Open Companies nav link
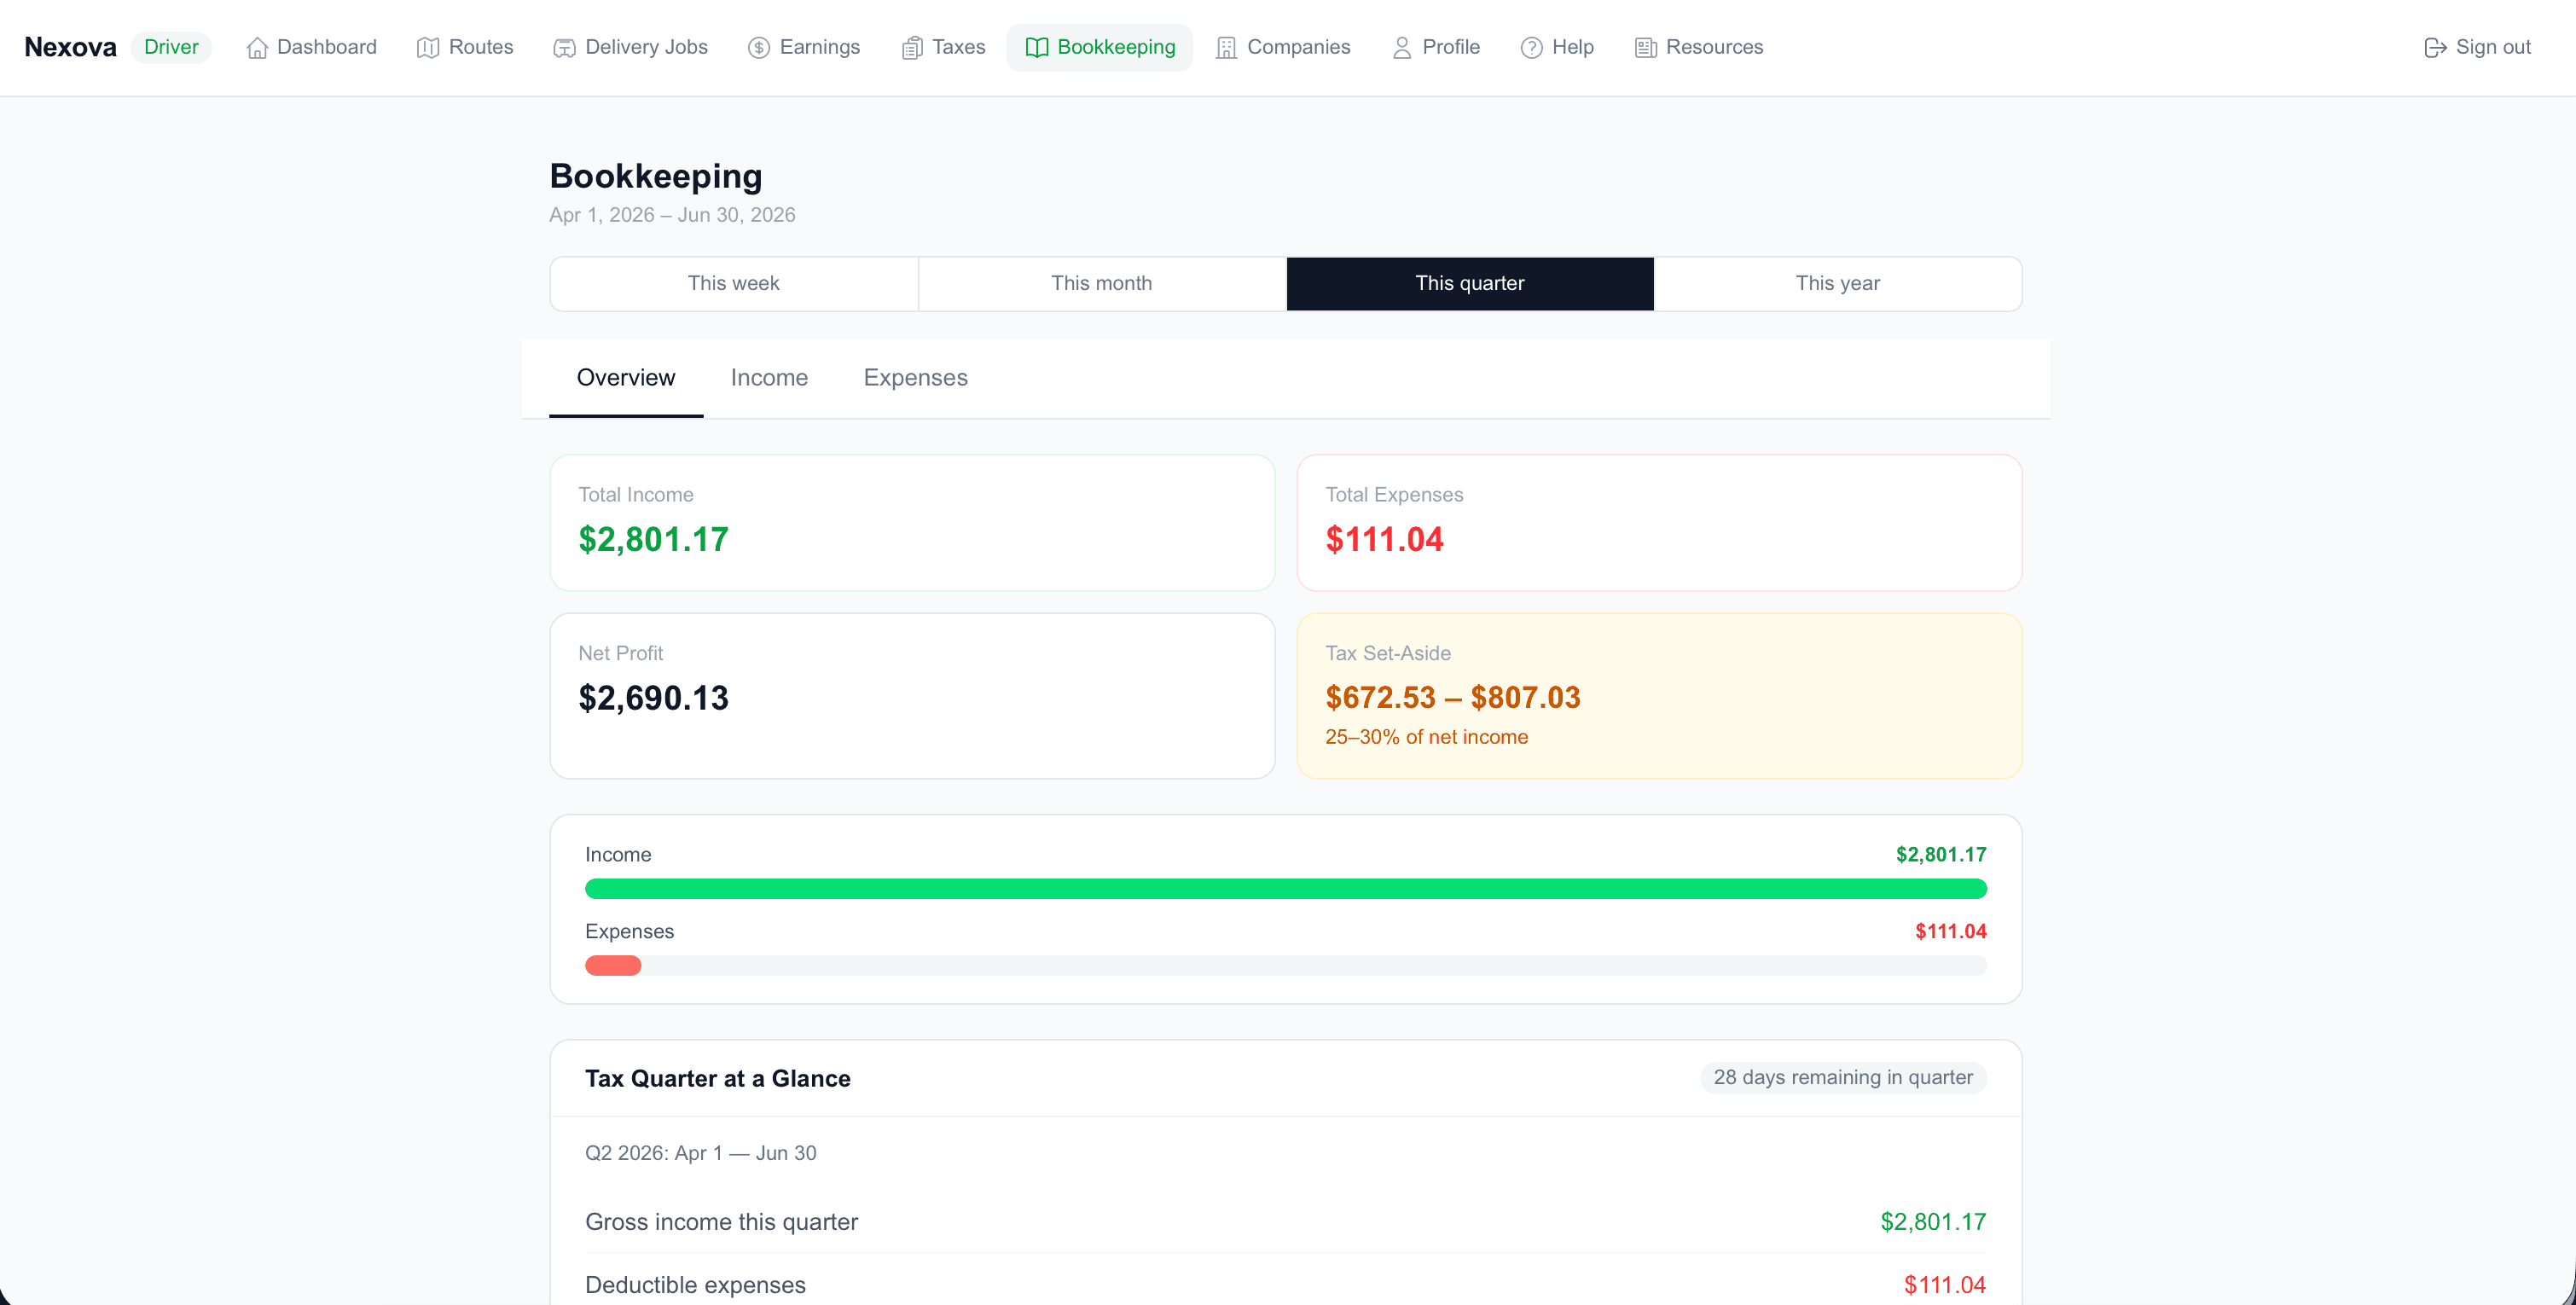2576x1305 pixels. coord(1283,47)
